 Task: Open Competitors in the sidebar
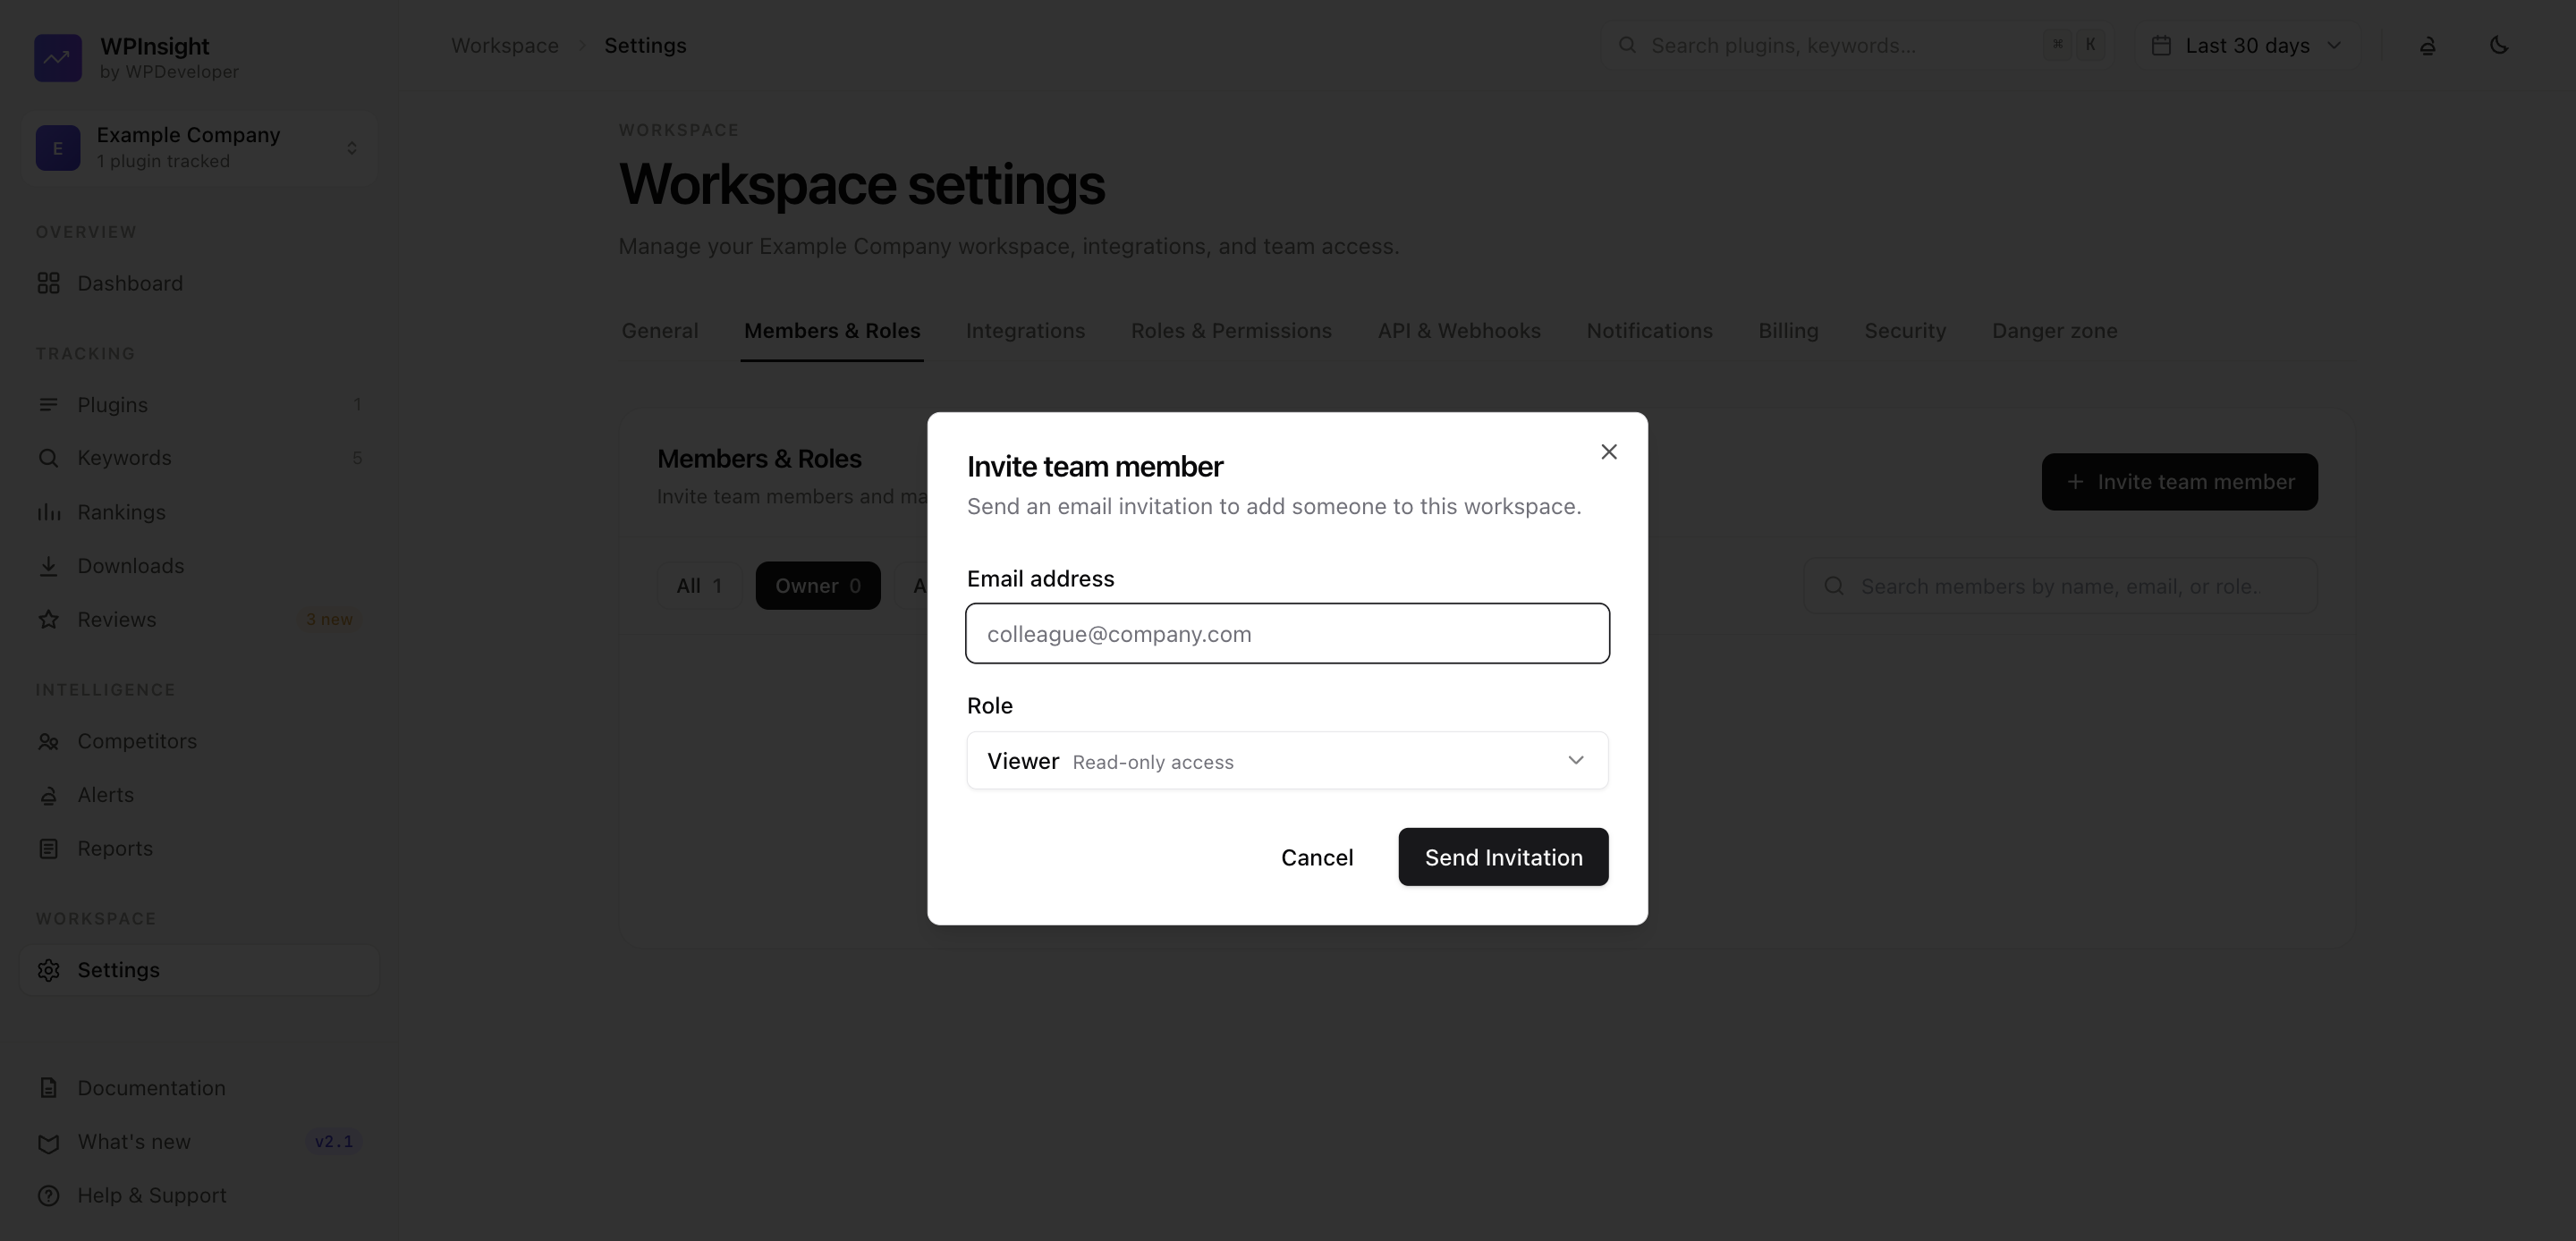click(x=199, y=741)
